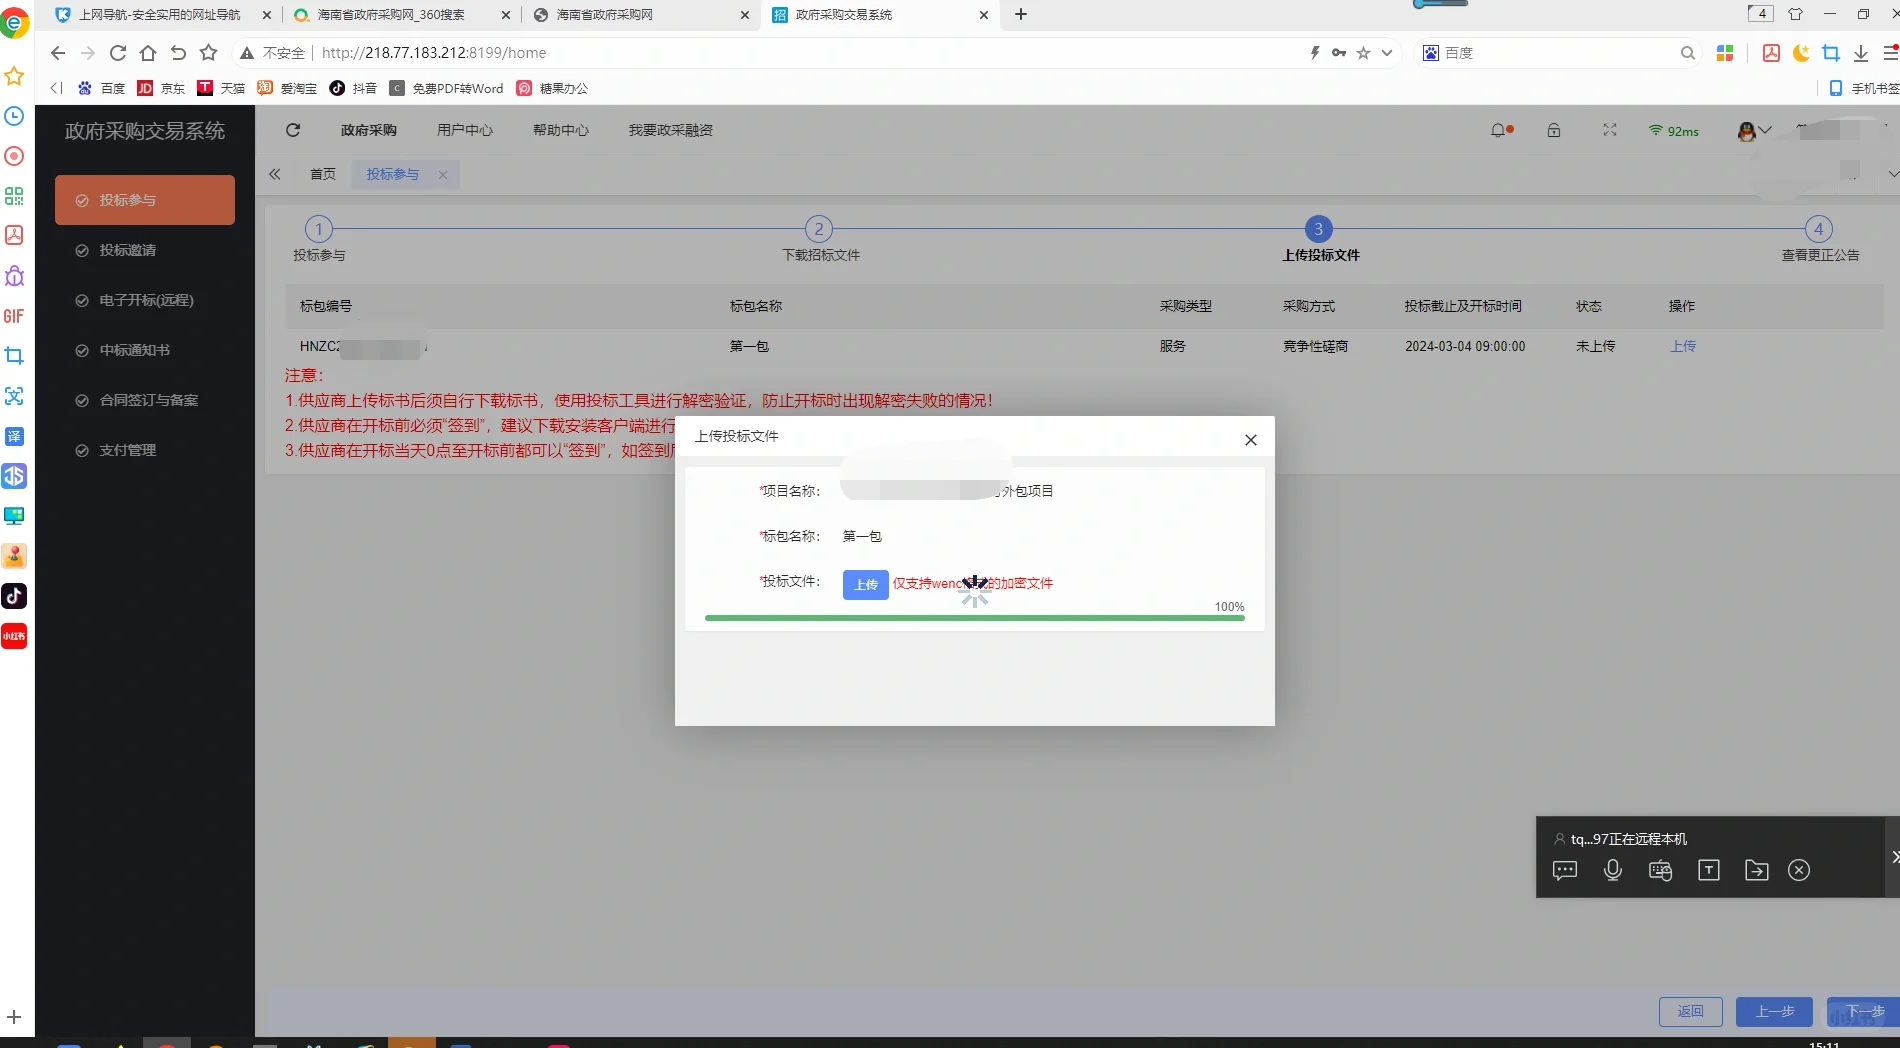1900x1048 pixels.
Task: Click the 返回 button
Action: point(1691,1011)
